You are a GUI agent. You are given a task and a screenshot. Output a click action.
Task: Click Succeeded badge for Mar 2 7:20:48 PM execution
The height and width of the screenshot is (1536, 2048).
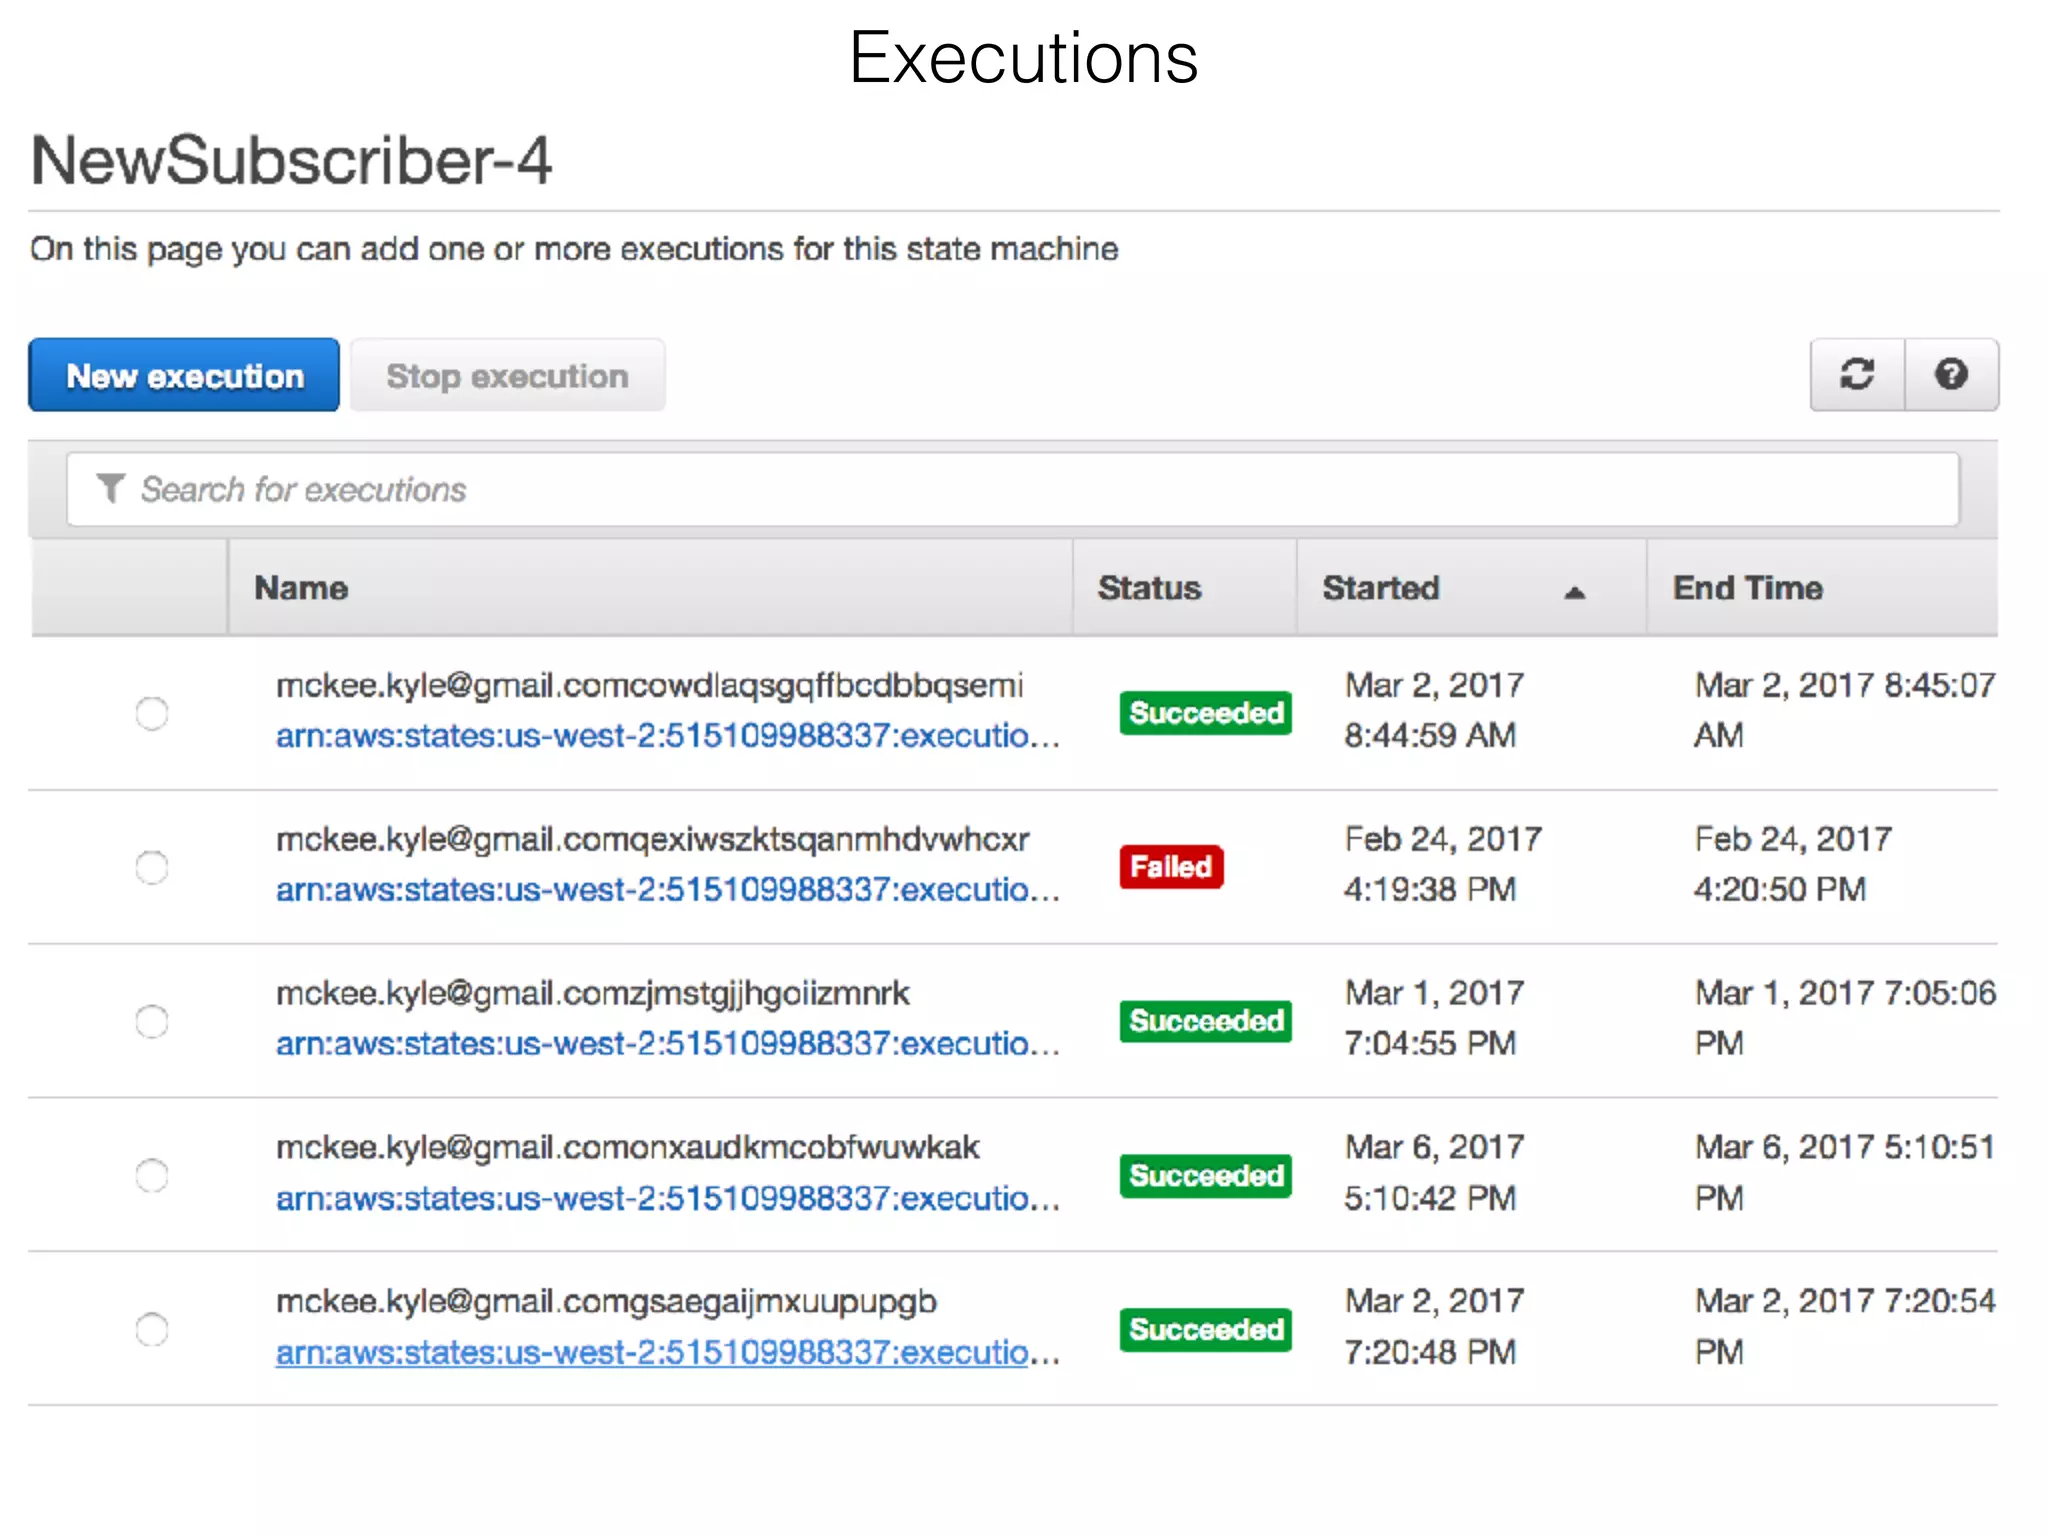(x=1206, y=1329)
